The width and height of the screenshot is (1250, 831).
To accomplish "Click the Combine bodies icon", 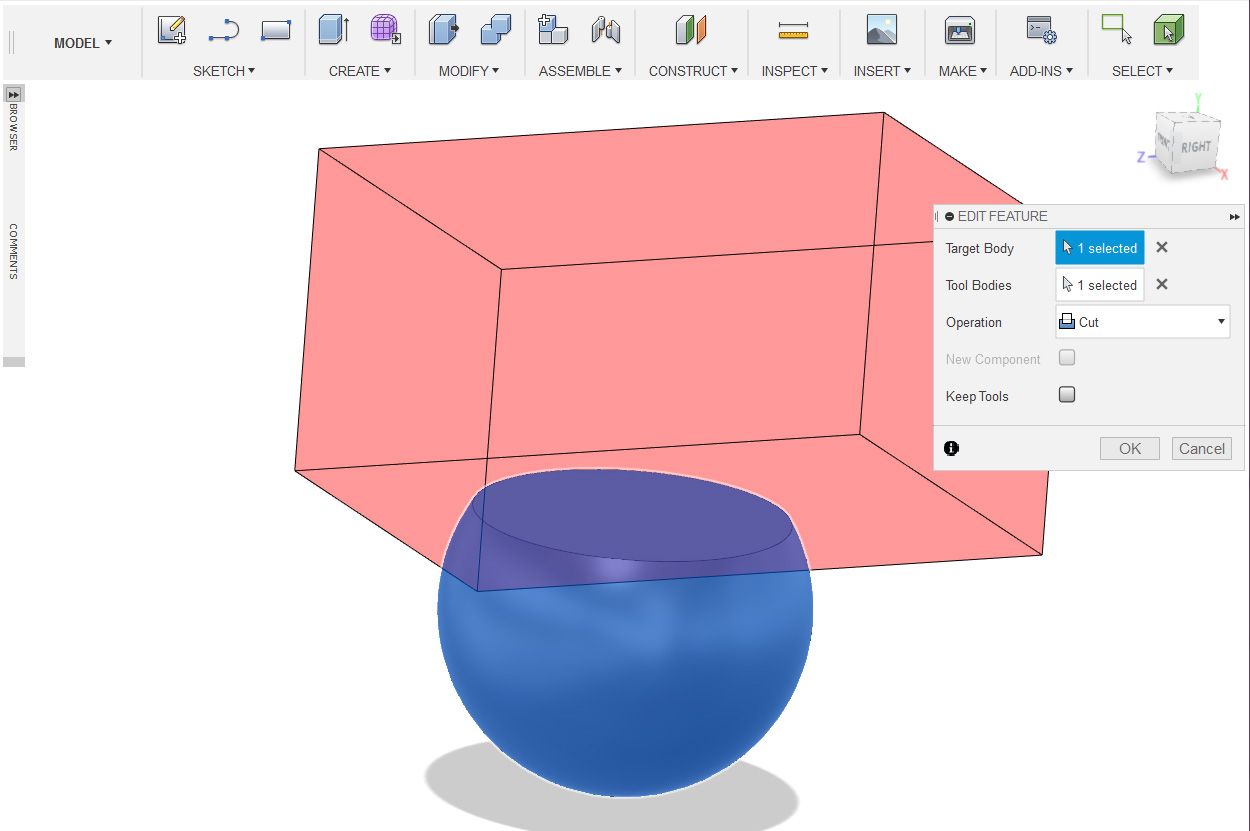I will [496, 30].
